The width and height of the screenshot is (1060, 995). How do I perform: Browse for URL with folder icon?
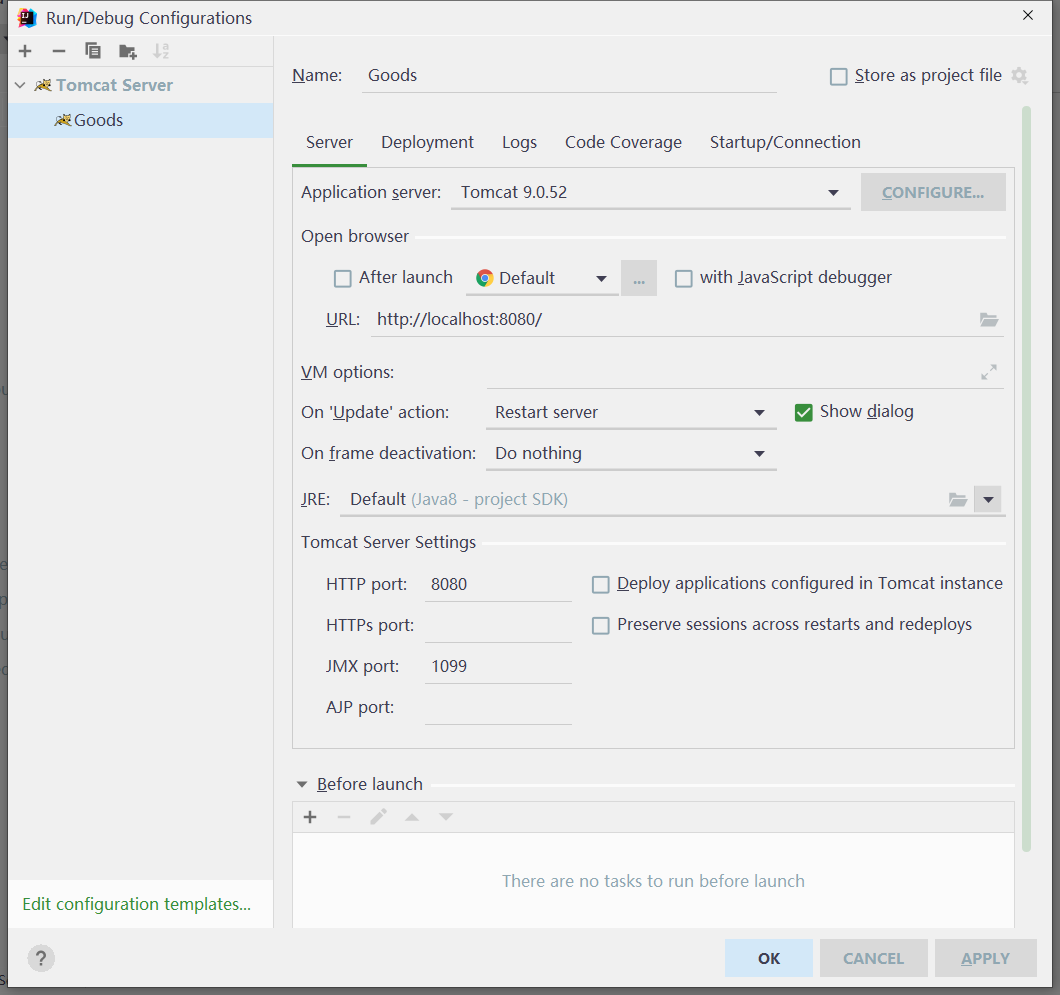[989, 320]
